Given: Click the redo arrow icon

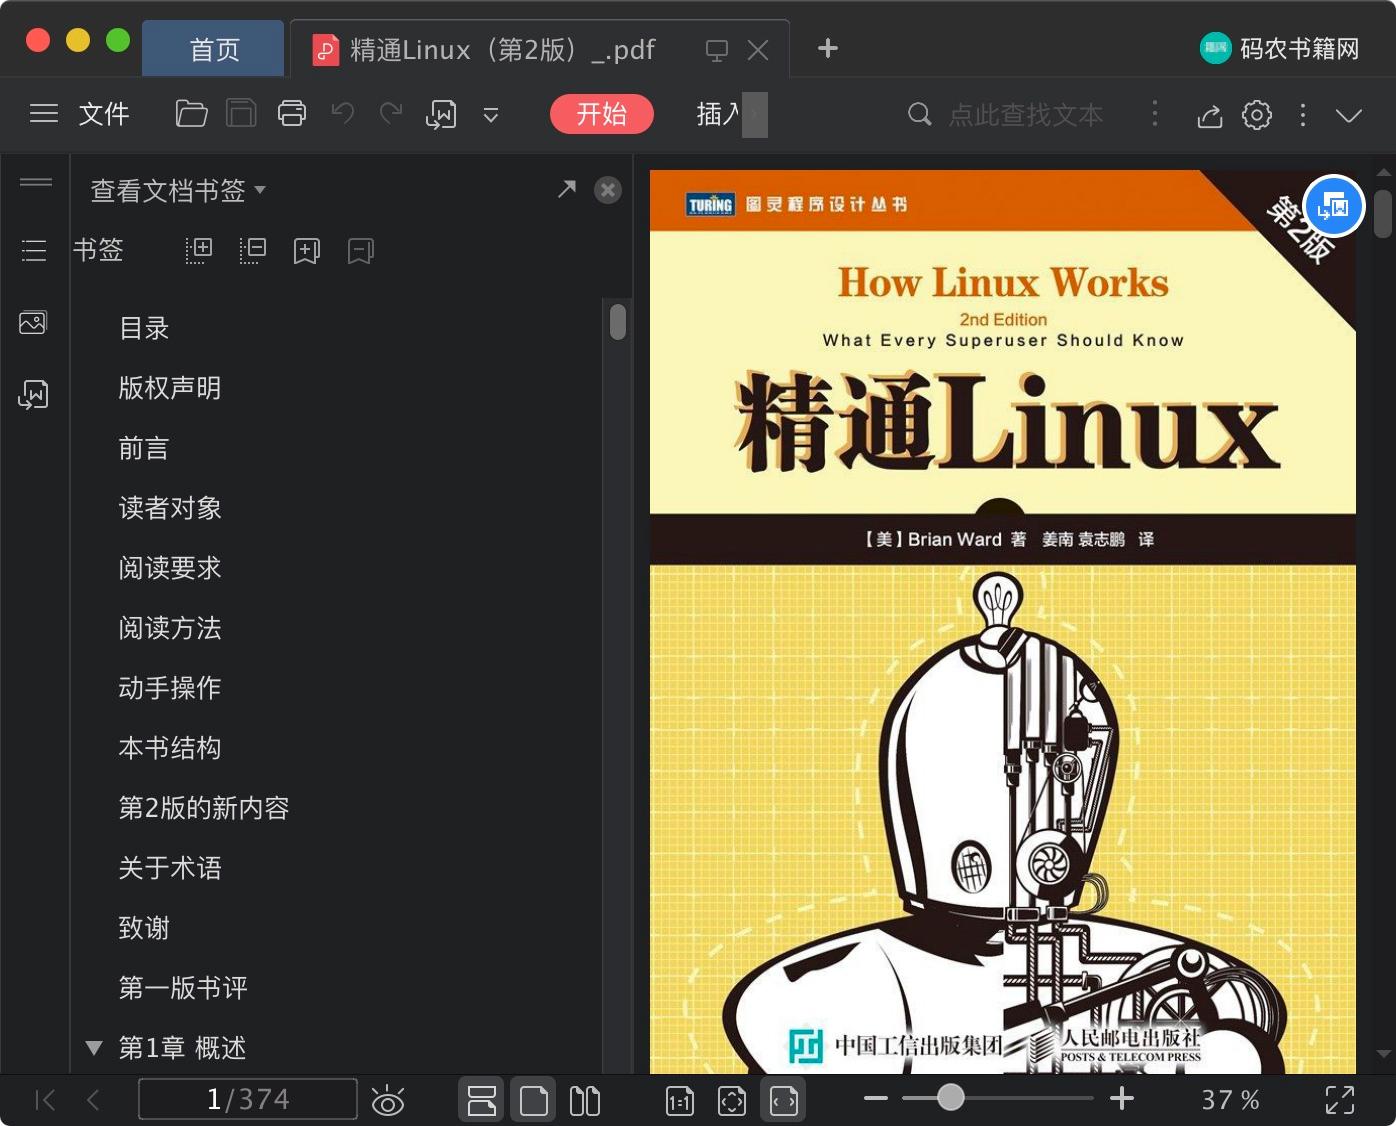Looking at the screenshot, I should click(391, 114).
